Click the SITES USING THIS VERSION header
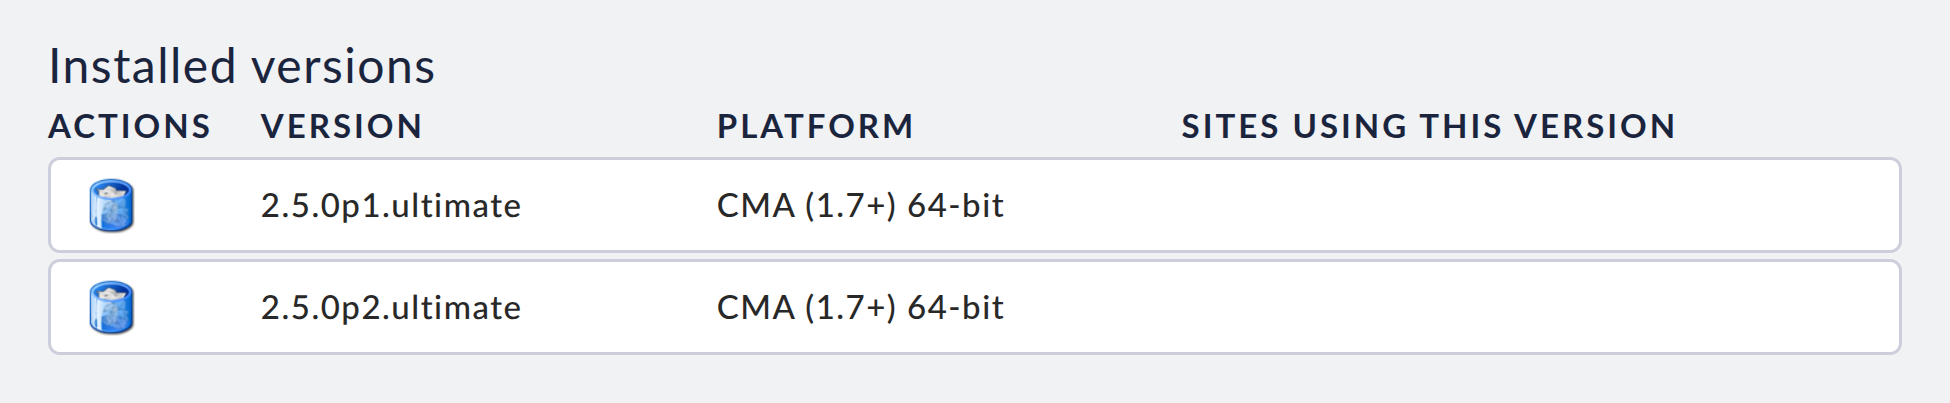 (x=1427, y=127)
